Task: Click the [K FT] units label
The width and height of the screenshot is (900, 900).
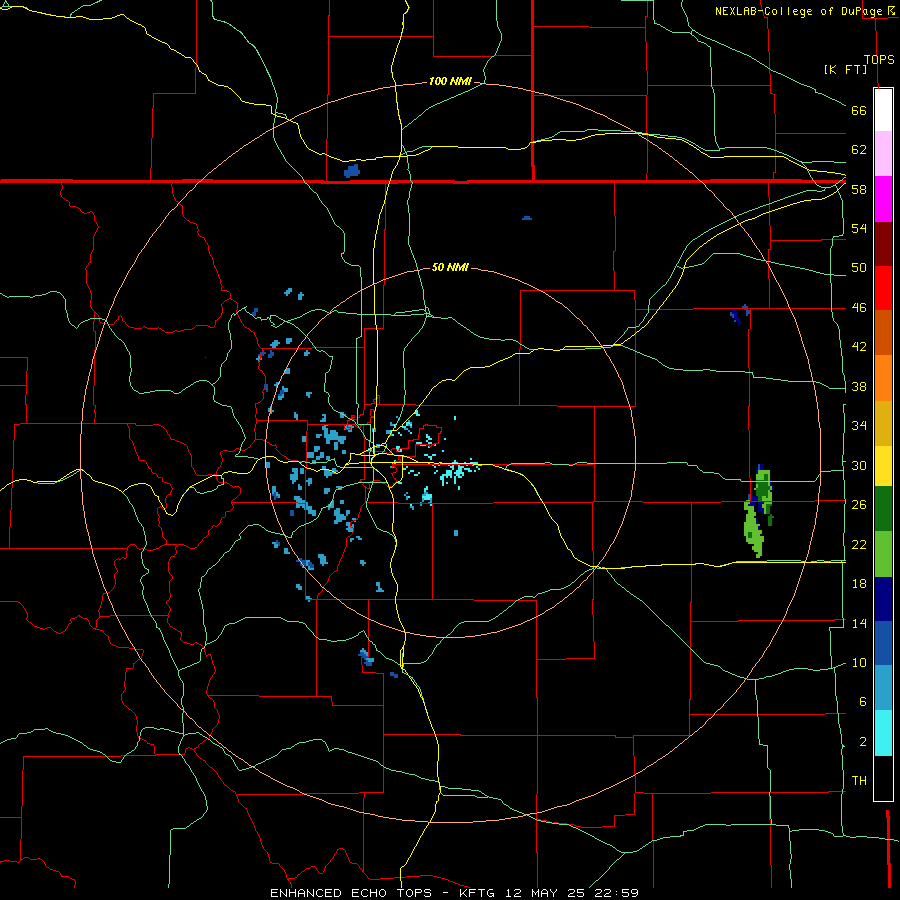Action: pyautogui.click(x=845, y=69)
